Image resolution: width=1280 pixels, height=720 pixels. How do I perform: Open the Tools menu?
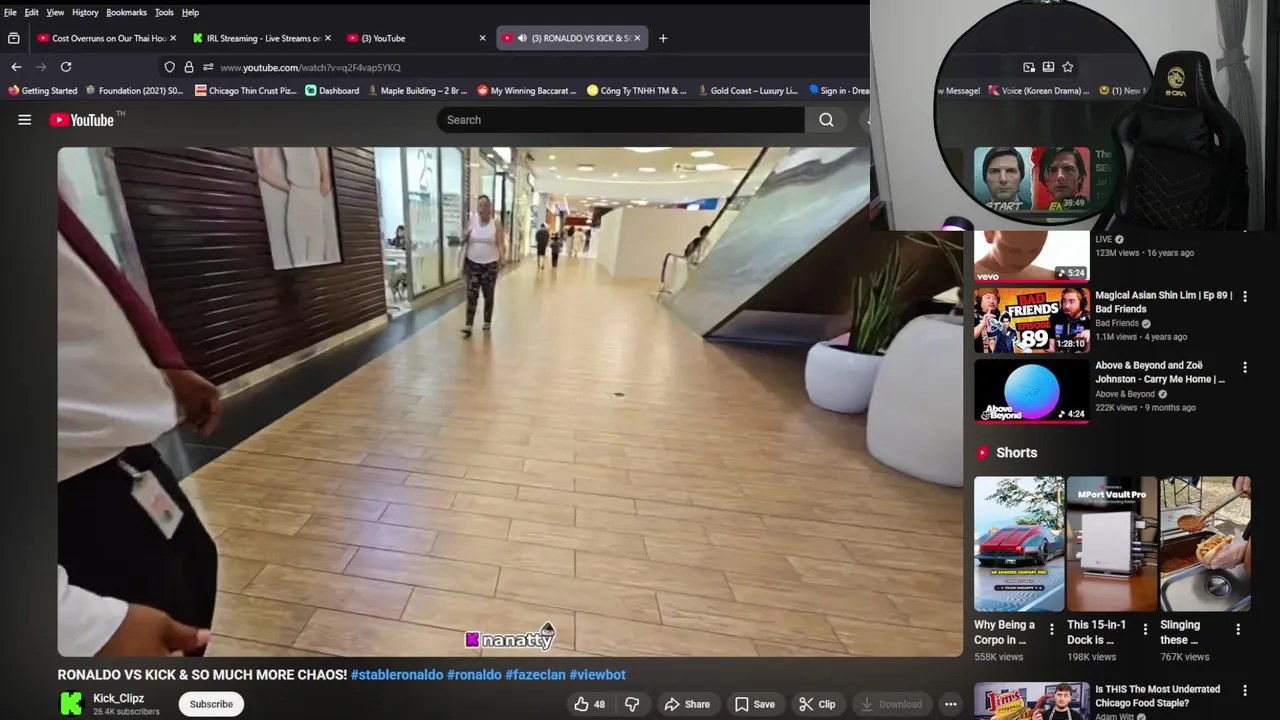164,12
